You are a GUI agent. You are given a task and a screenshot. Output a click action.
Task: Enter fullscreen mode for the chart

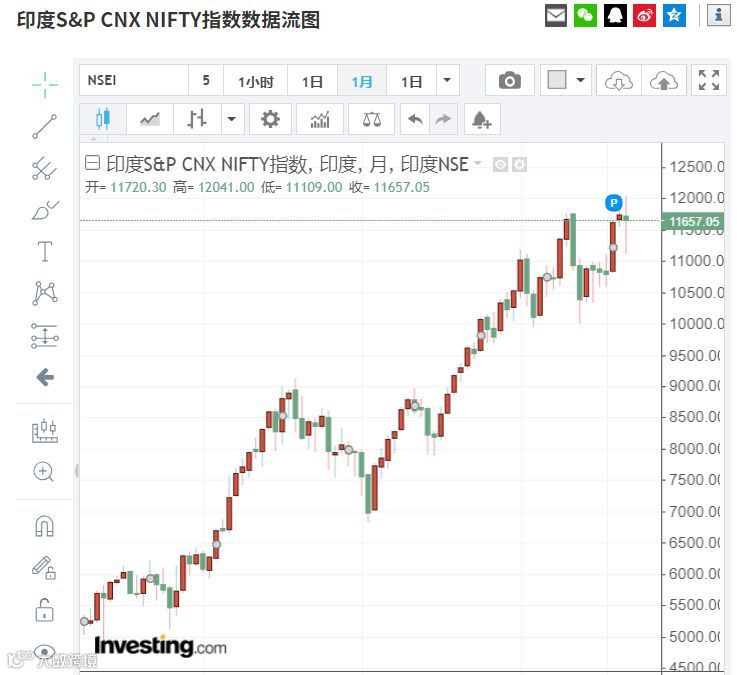[x=709, y=80]
